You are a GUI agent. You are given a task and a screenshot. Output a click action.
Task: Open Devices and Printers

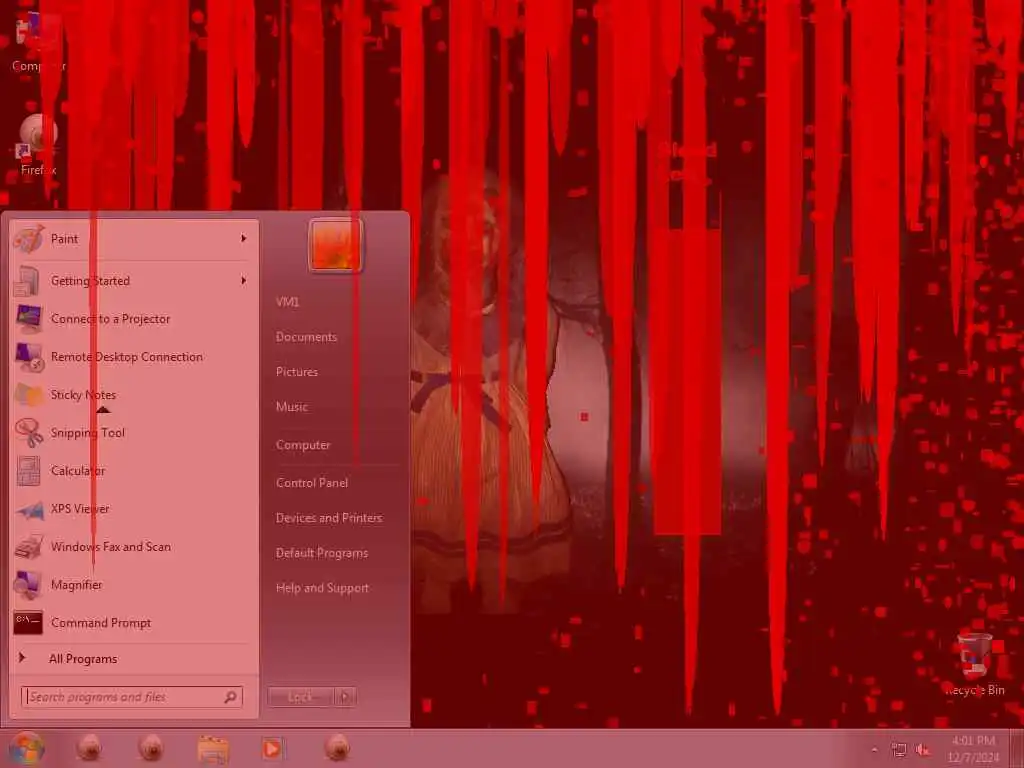coord(329,518)
